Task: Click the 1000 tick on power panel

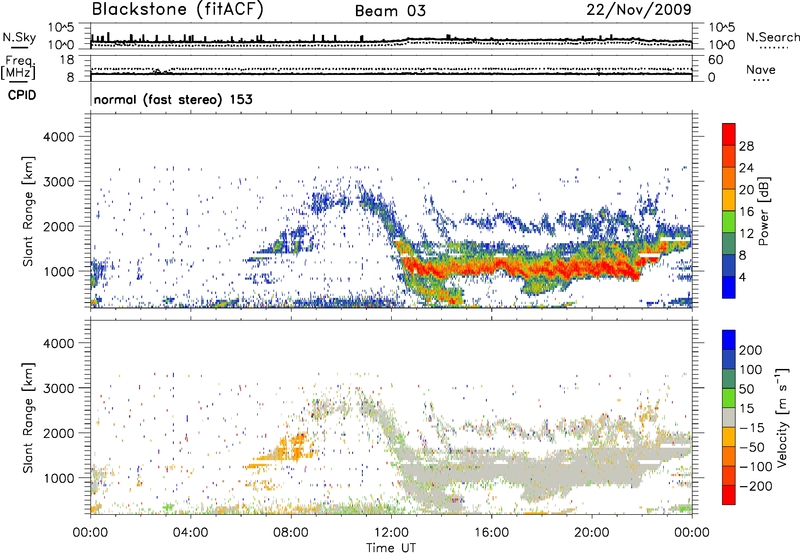Action: point(59,271)
